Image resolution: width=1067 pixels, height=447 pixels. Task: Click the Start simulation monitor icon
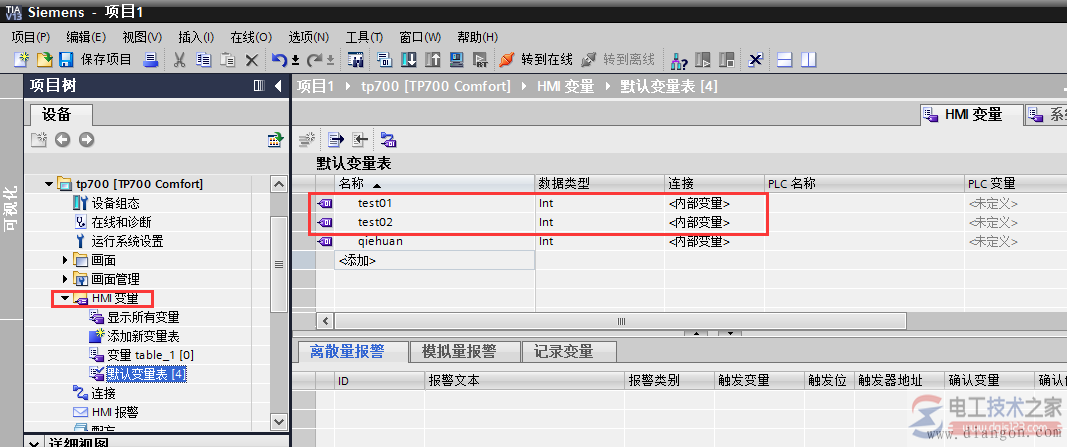[457, 60]
